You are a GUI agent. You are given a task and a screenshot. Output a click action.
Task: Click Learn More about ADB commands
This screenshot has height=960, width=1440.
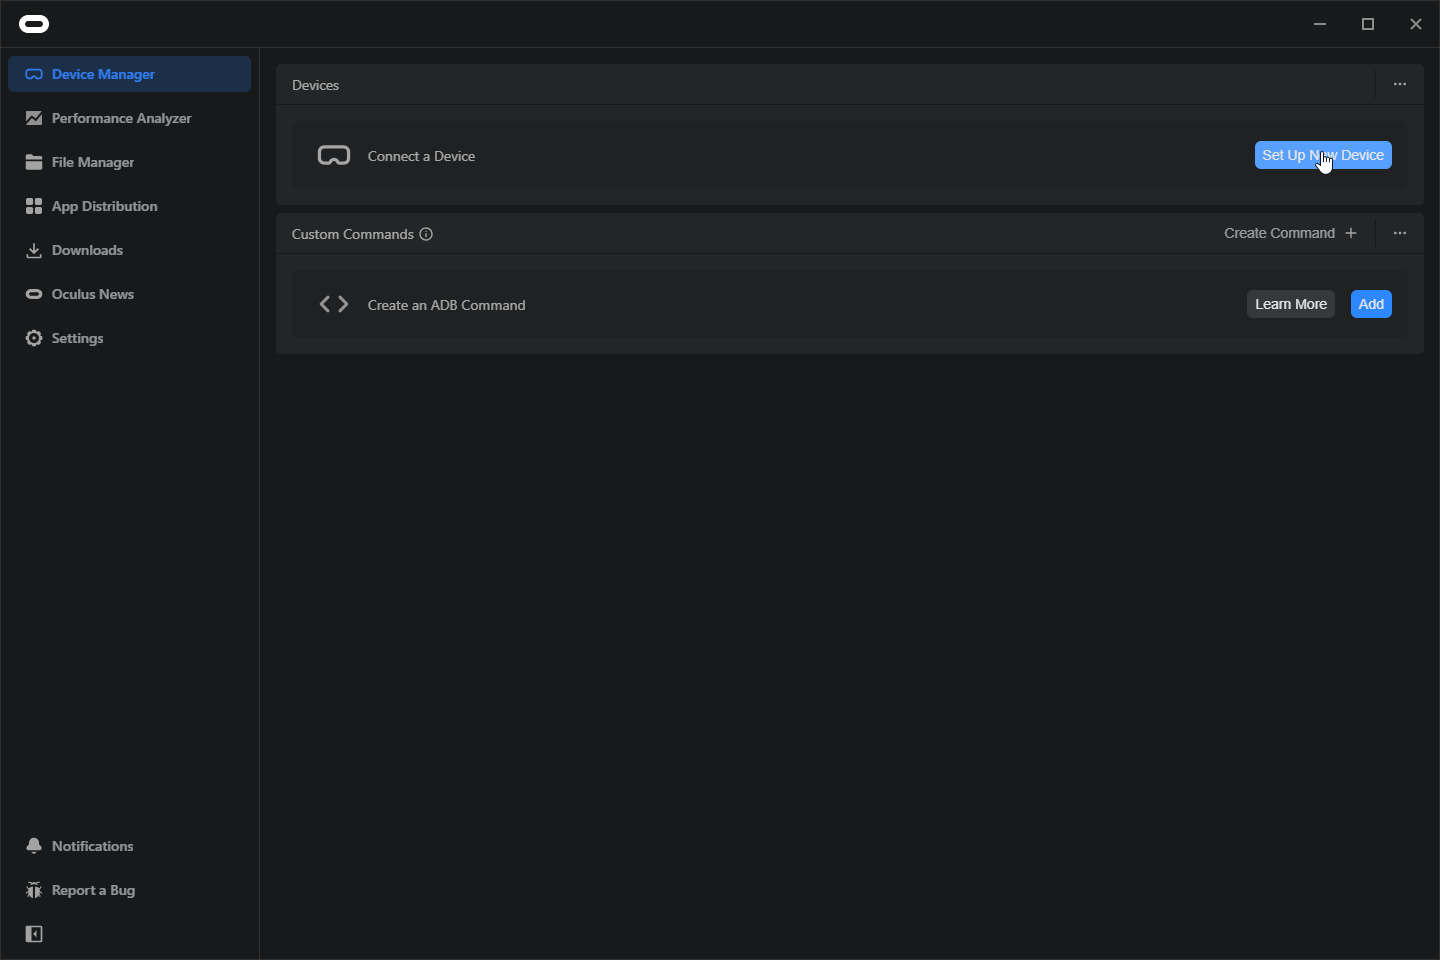coord(1290,304)
